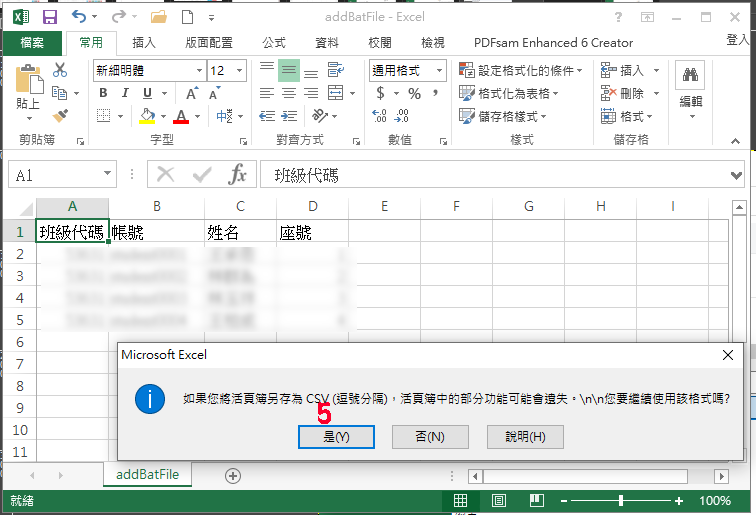
Task: Click the Undo arrow icon
Action: click(79, 17)
